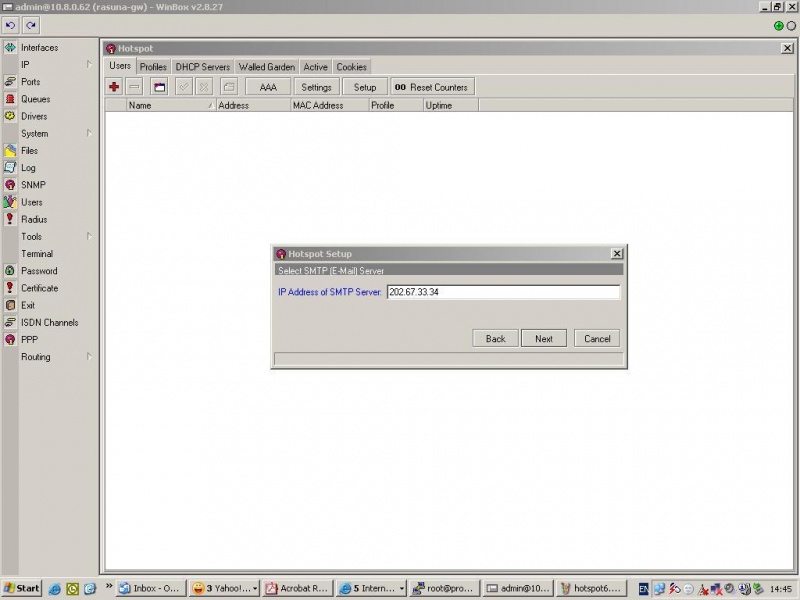This screenshot has height=600, width=800.
Task: Expand the IP submenu
Action: click(25, 64)
